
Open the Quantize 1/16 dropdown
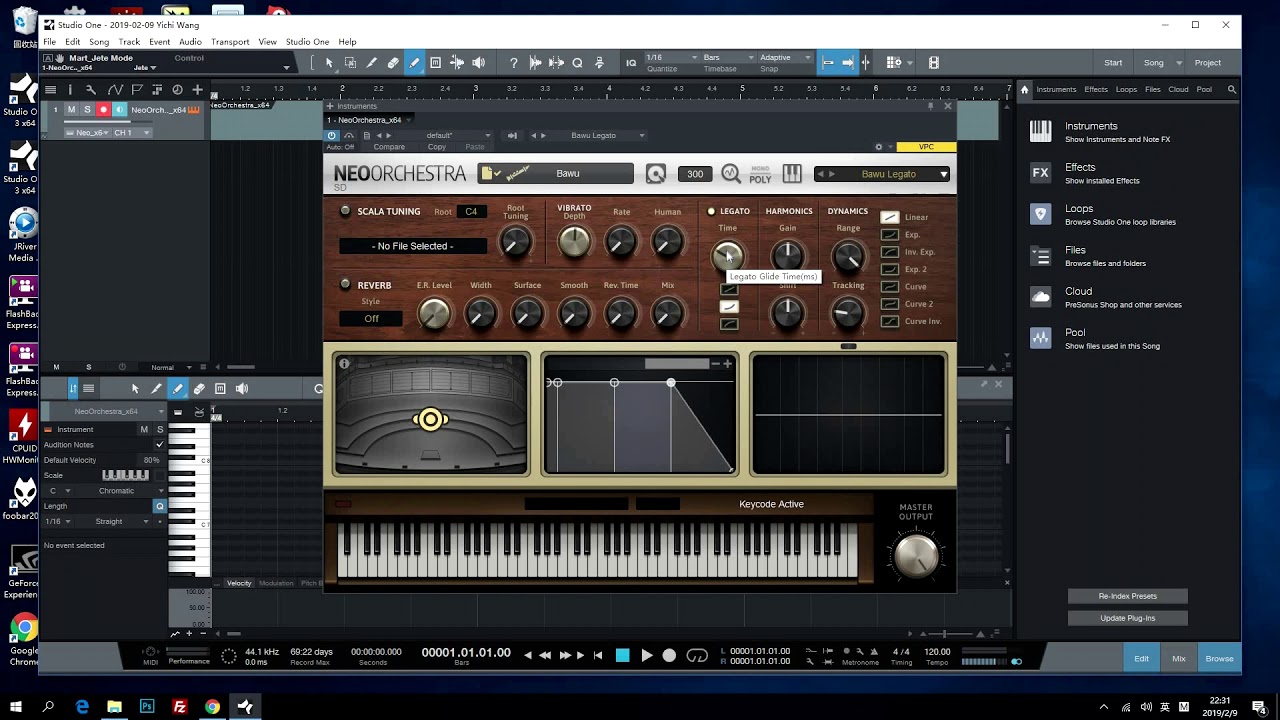(x=670, y=57)
